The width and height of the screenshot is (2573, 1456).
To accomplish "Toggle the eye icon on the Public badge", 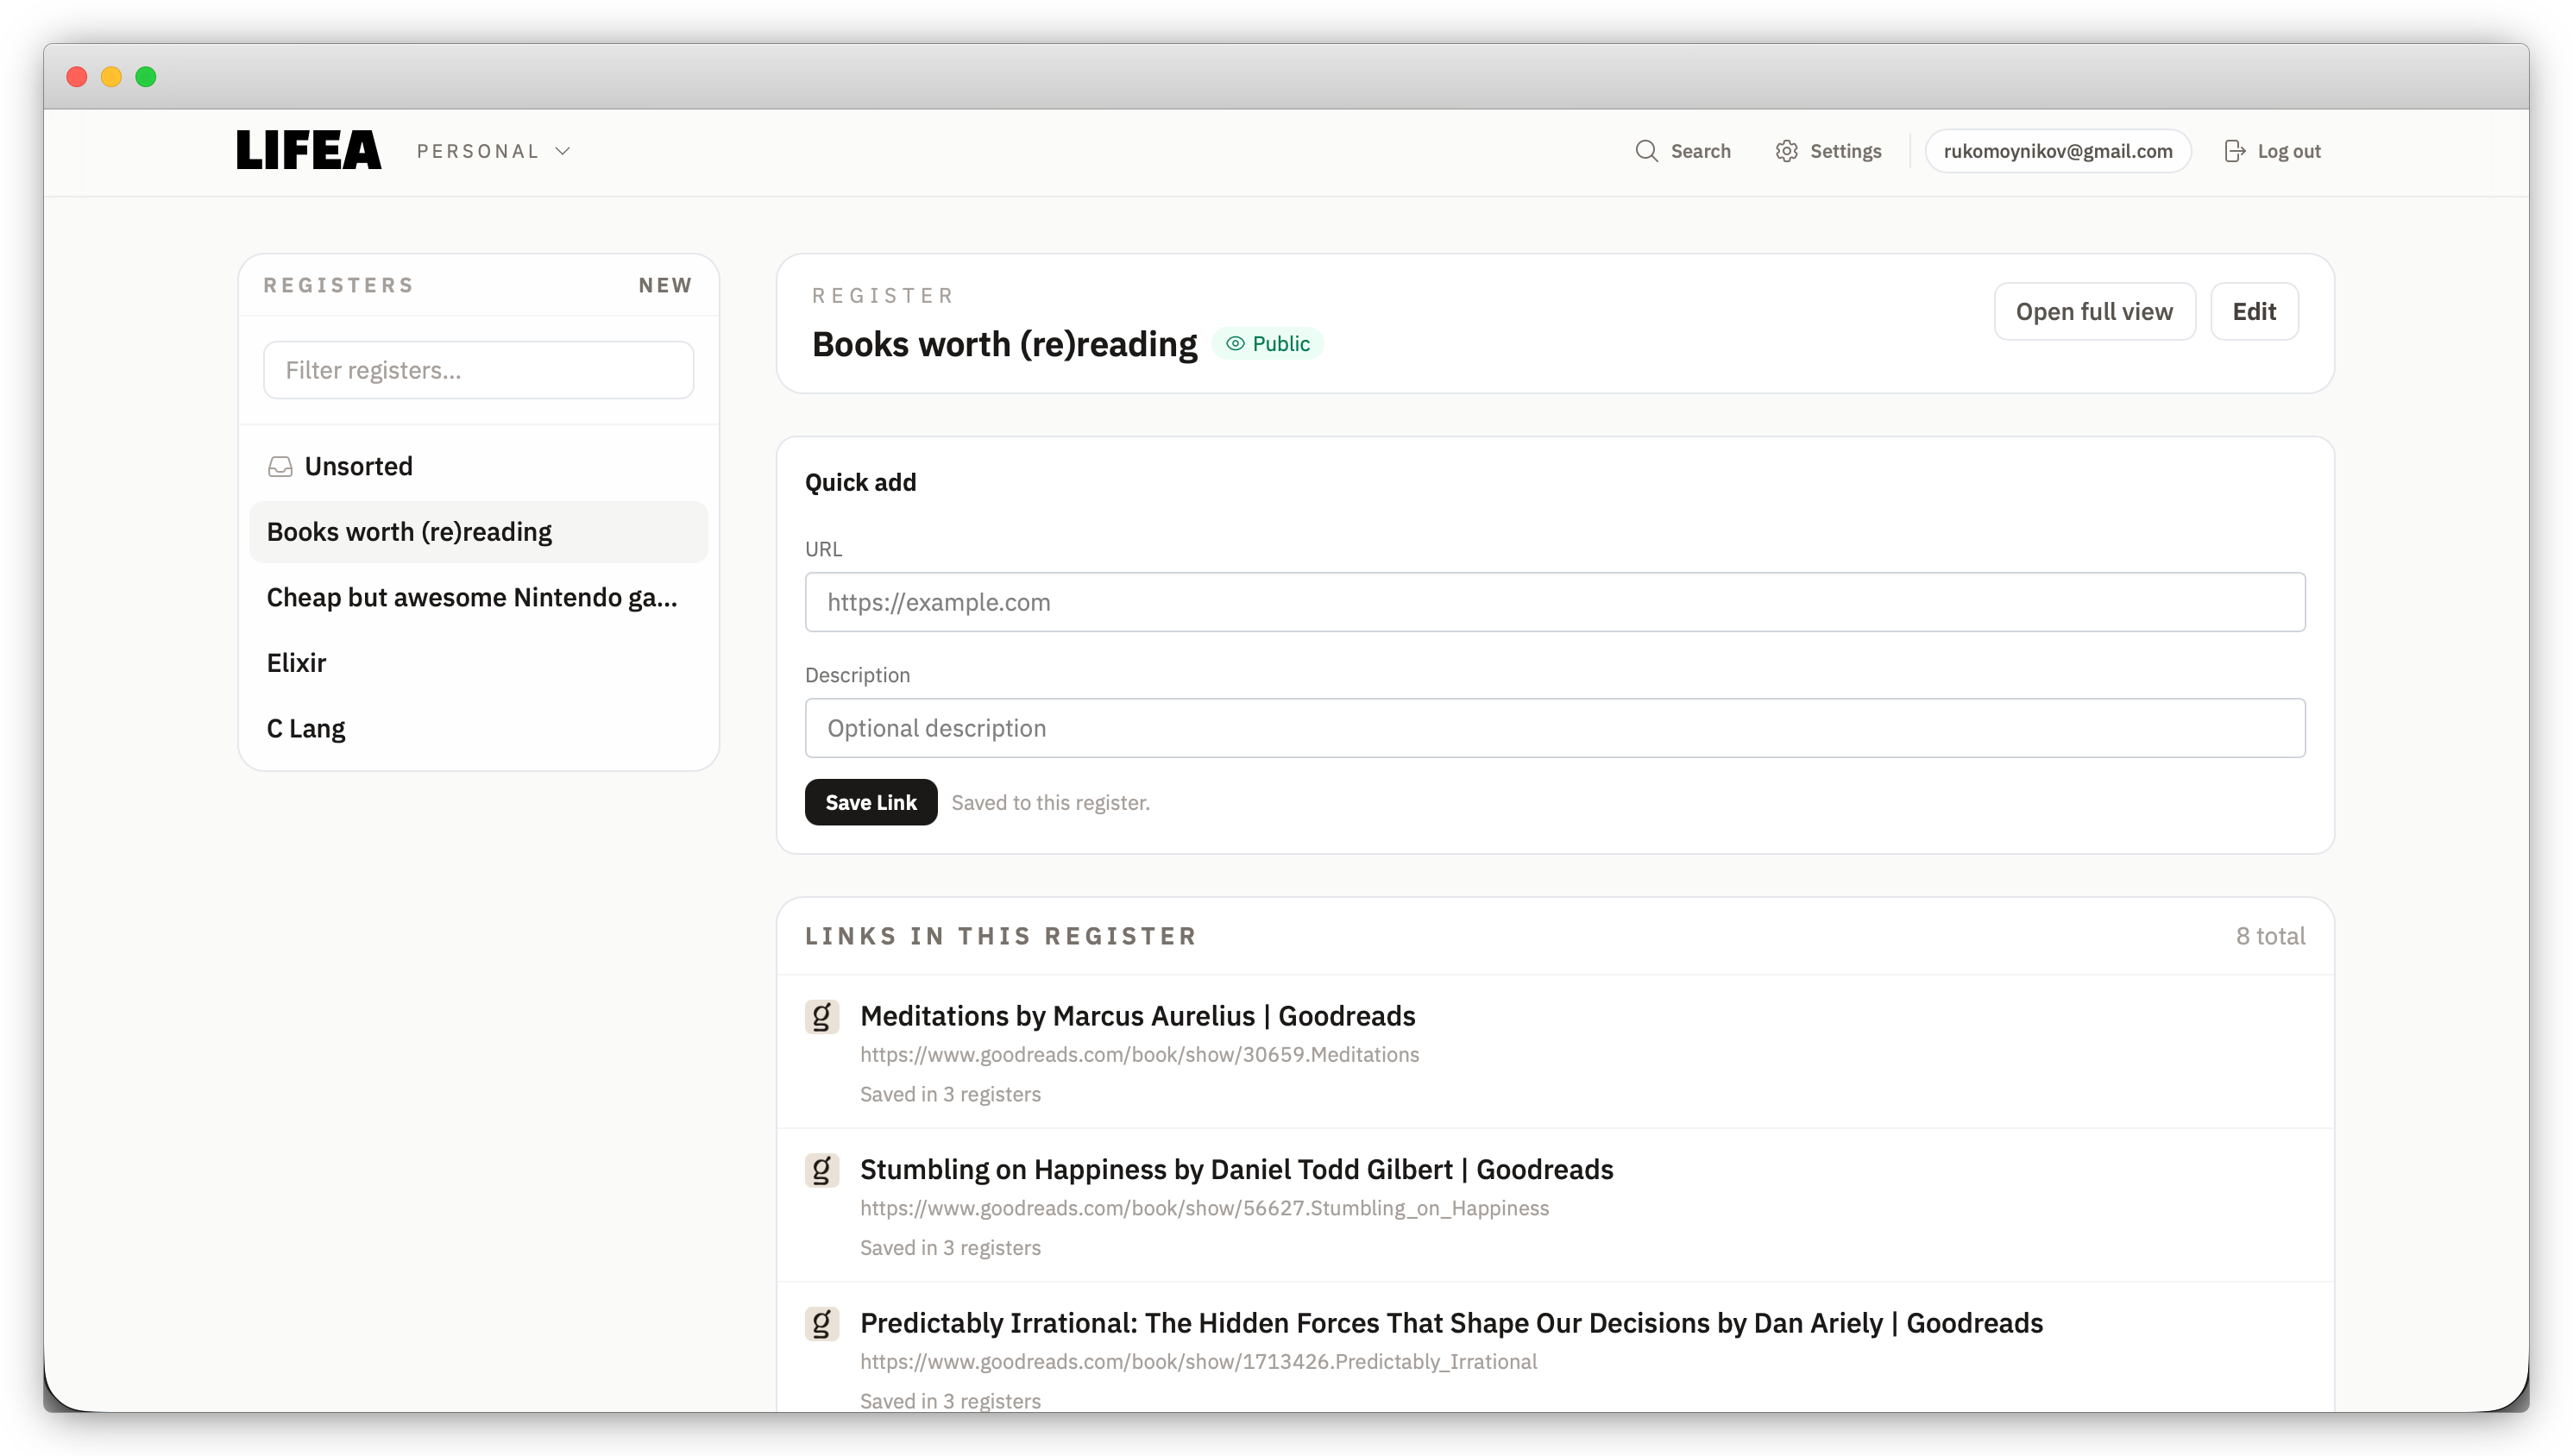I will tap(1237, 343).
